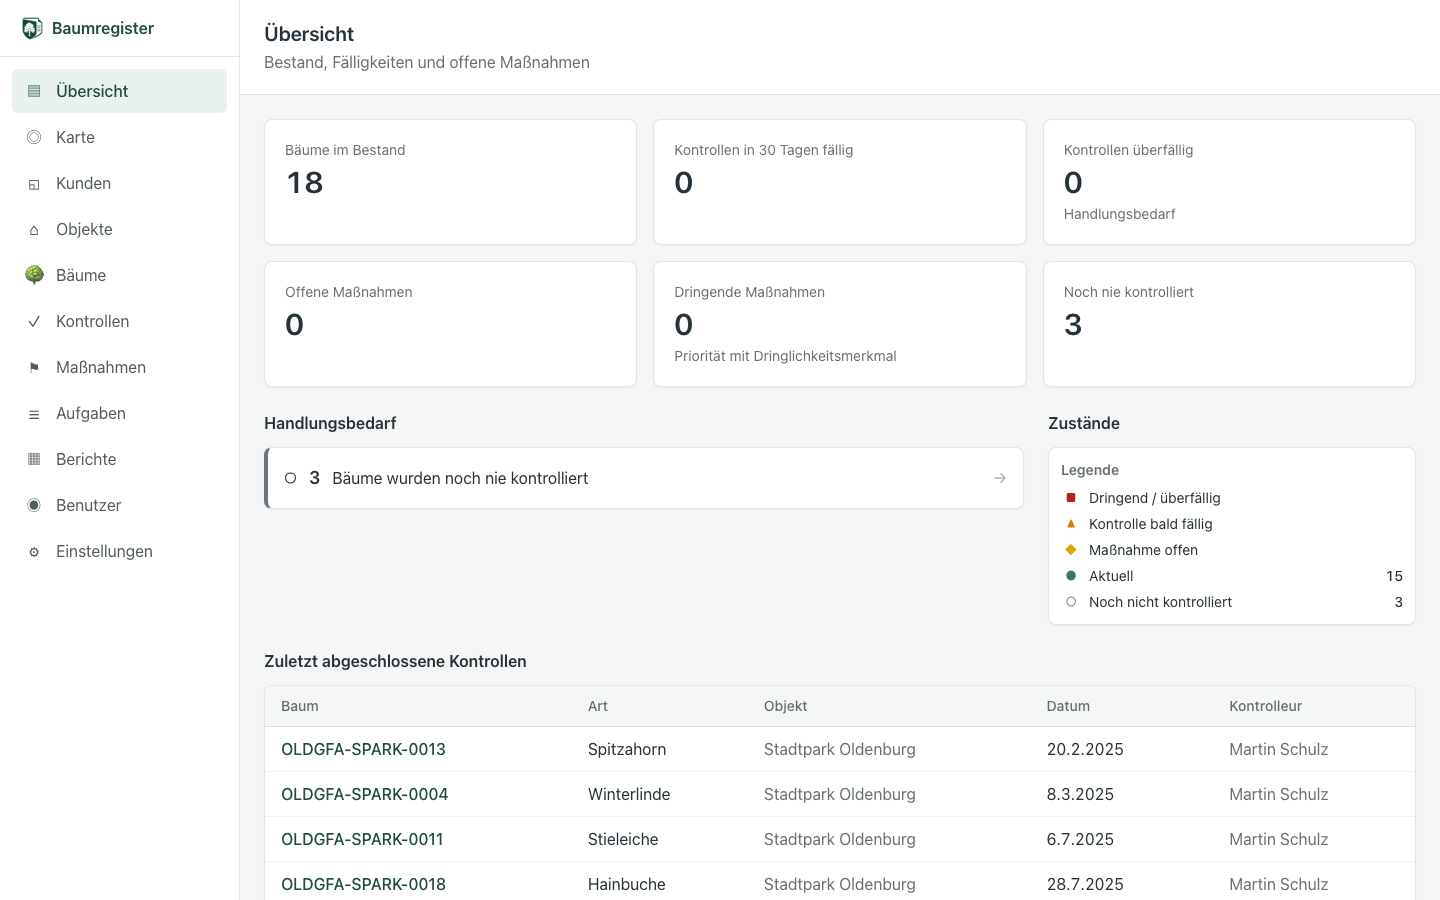The height and width of the screenshot is (900, 1440).
Task: Click the Benutzer sidebar icon
Action: pyautogui.click(x=34, y=505)
